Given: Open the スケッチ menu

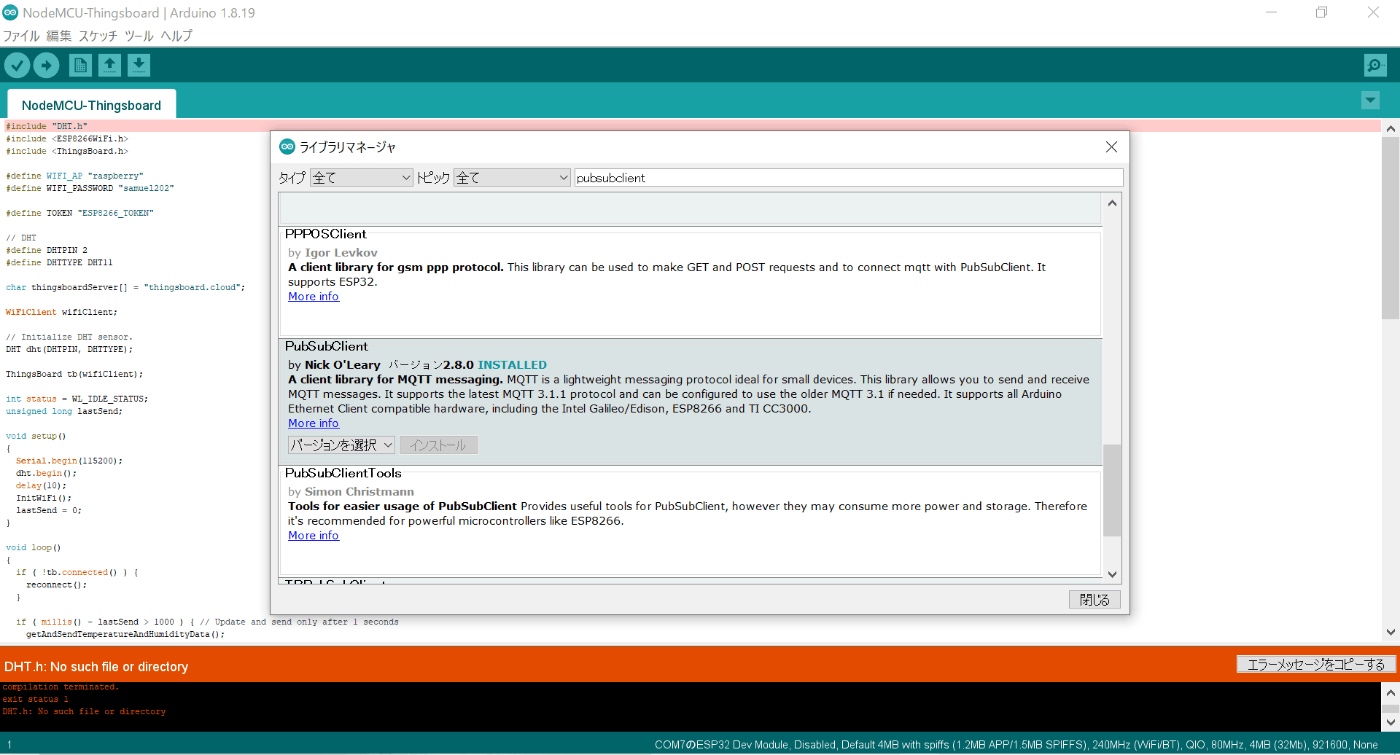Looking at the screenshot, I should (98, 35).
